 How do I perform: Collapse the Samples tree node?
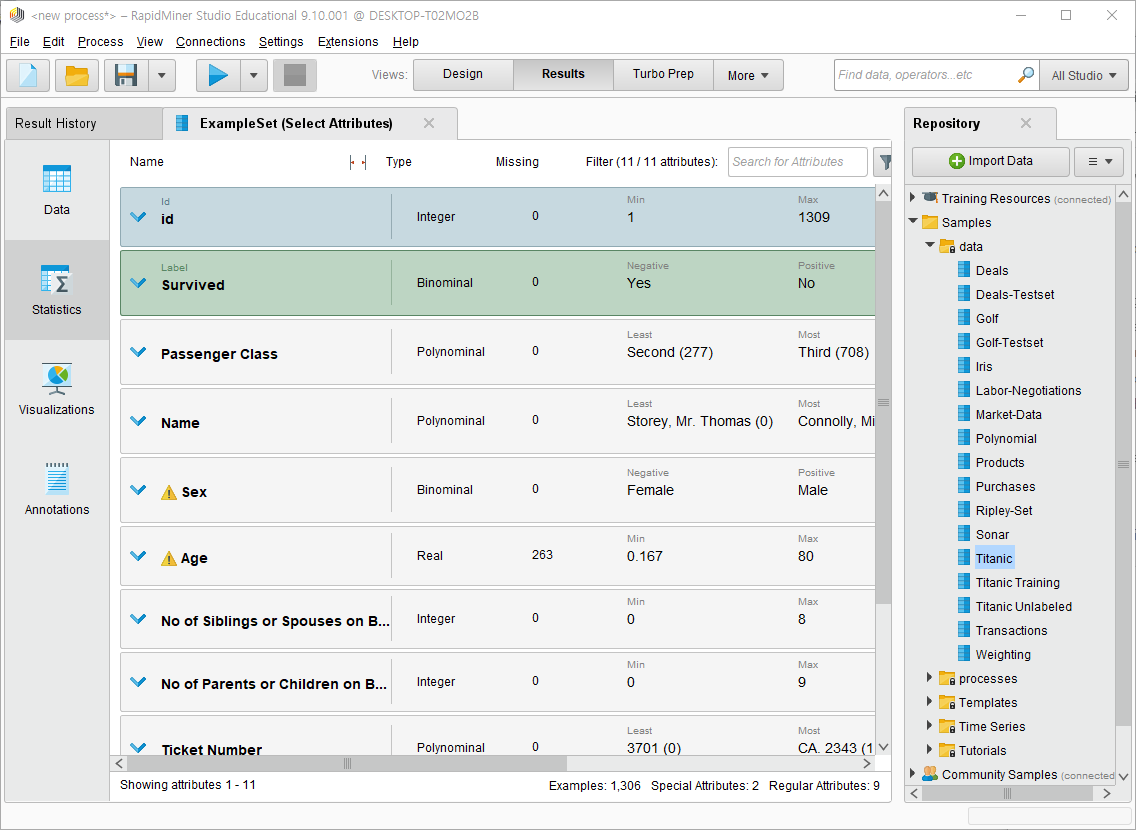pos(913,221)
